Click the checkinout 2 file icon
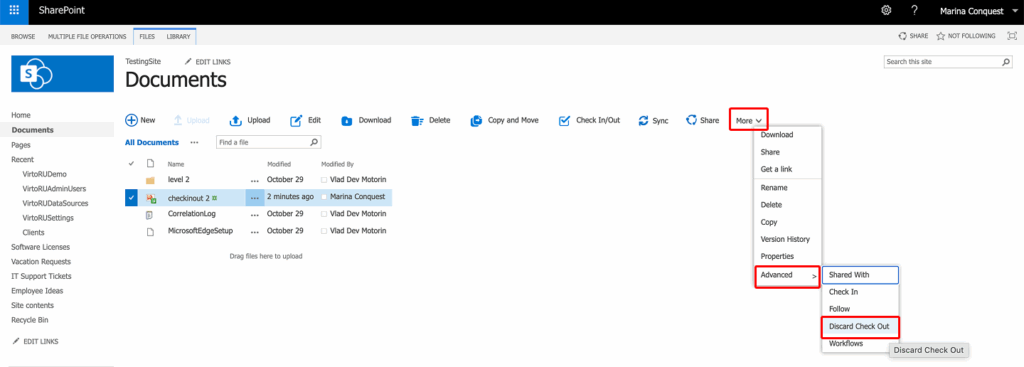The height and width of the screenshot is (367, 1024). click(x=150, y=198)
